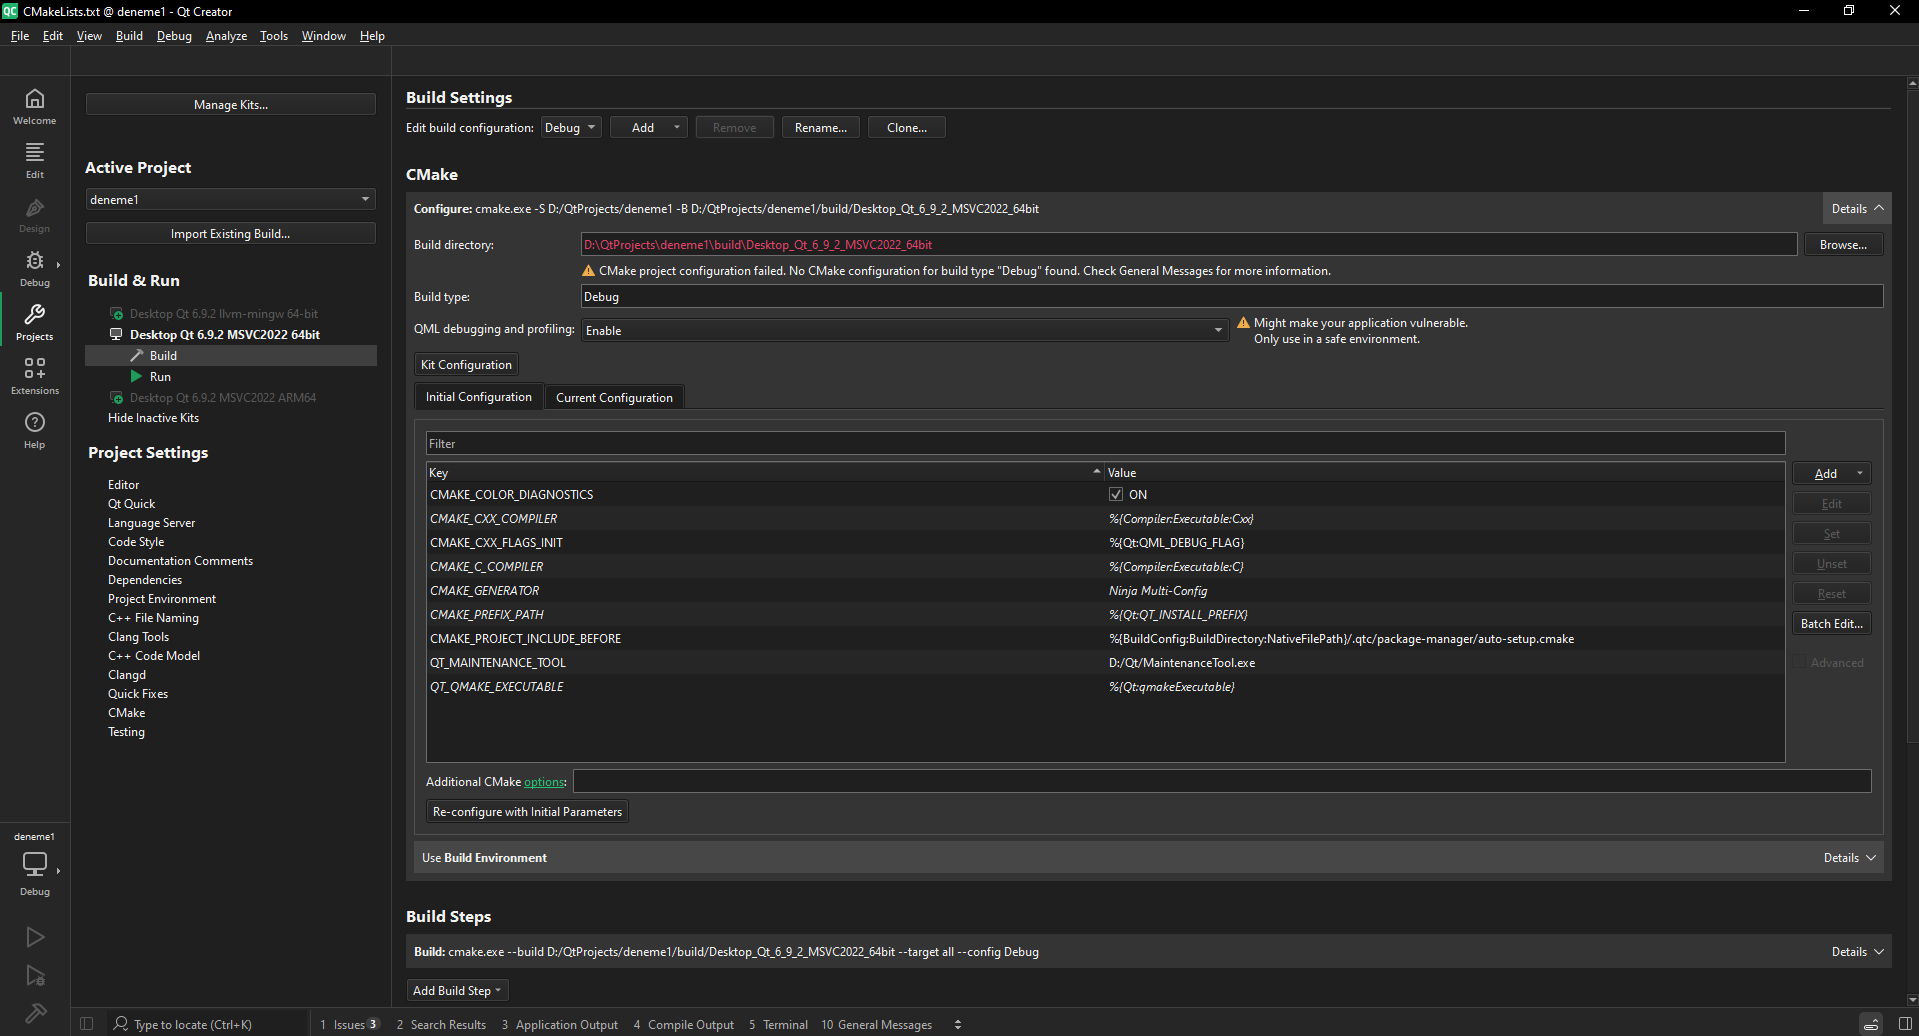Click the Clone configuration button
Viewport: 1919px width, 1036px height.
point(907,128)
